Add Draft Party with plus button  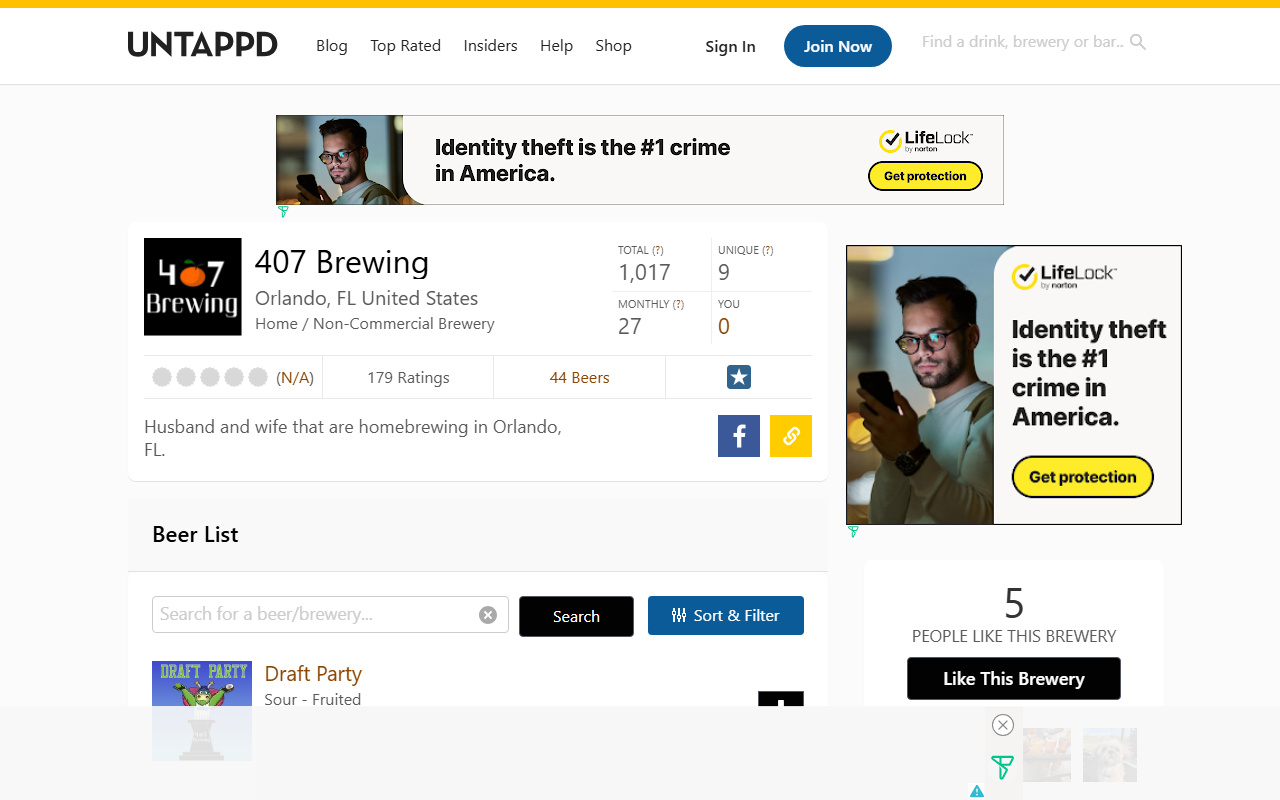[x=781, y=699]
